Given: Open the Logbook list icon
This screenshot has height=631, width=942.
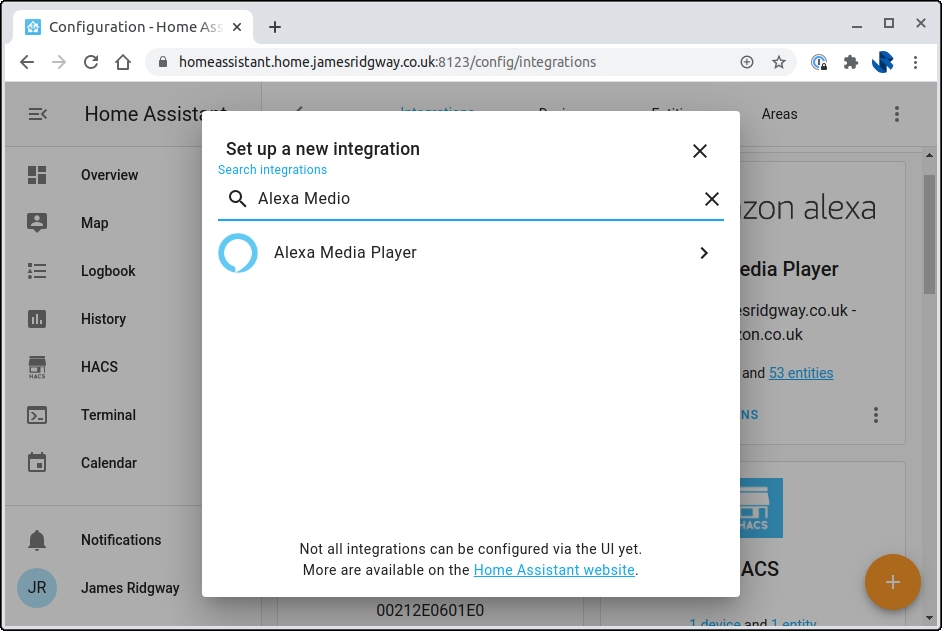Looking at the screenshot, I should click(37, 271).
